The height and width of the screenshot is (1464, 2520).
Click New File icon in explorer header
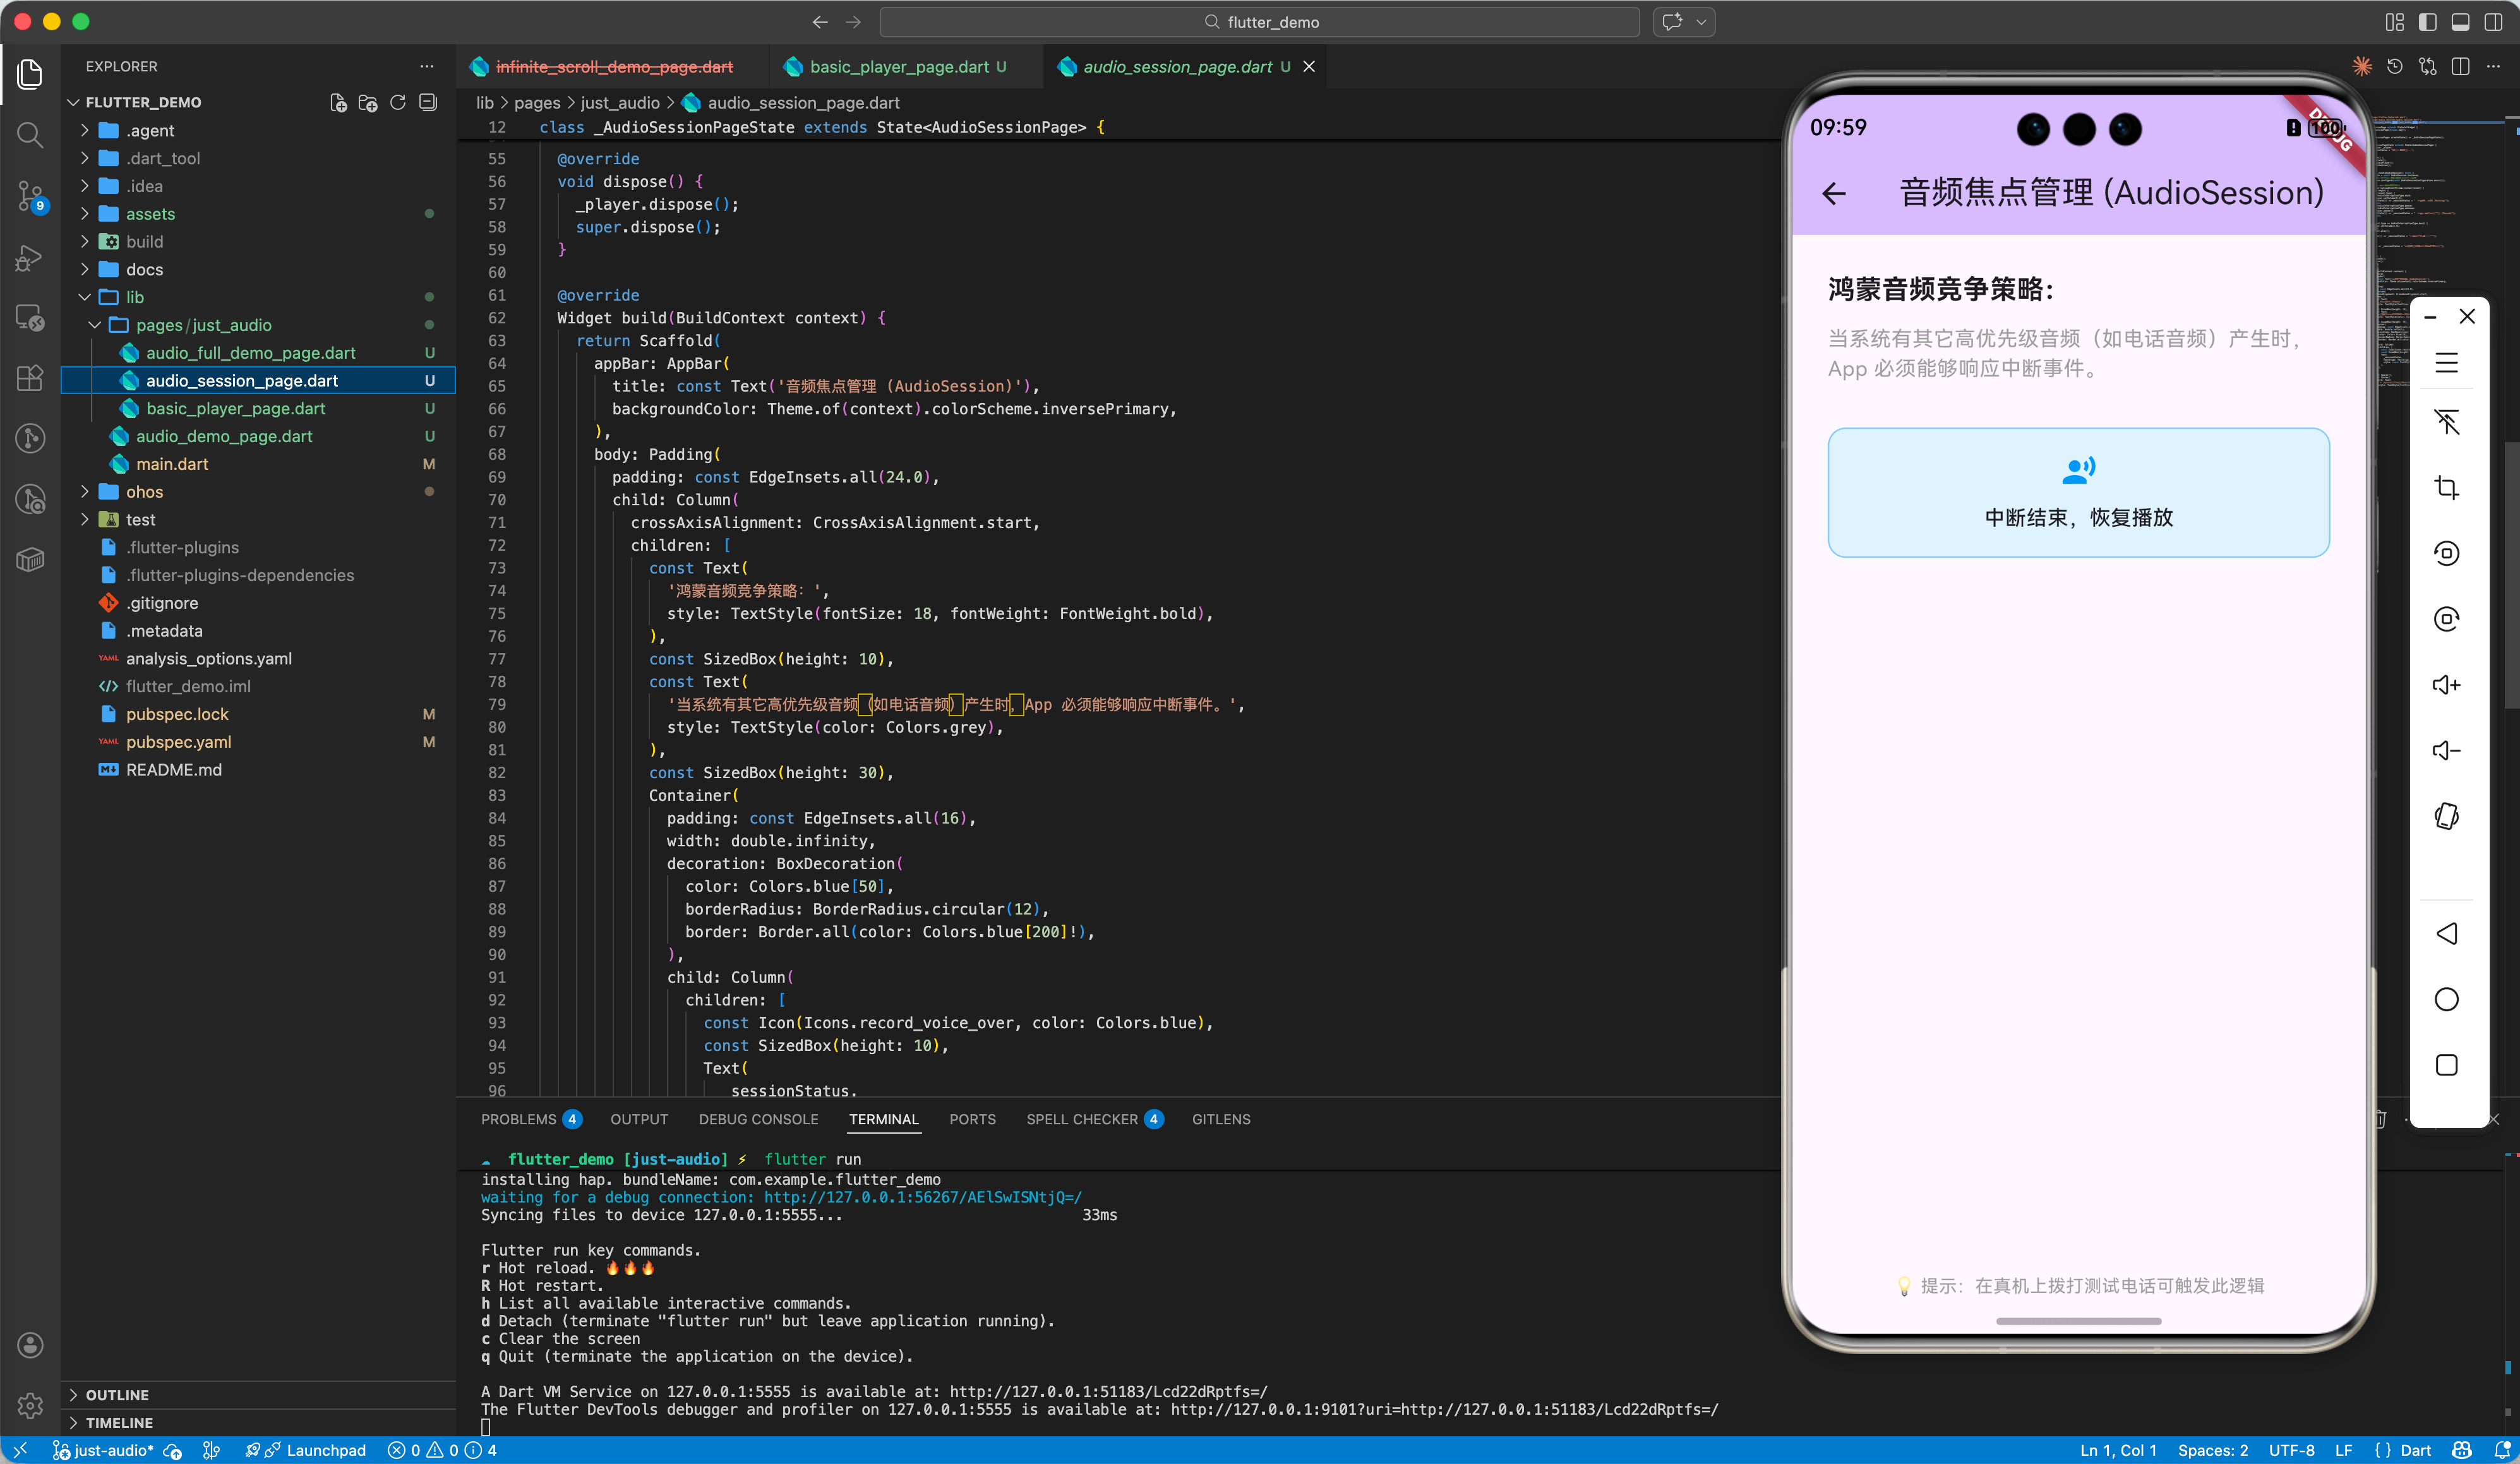[338, 103]
